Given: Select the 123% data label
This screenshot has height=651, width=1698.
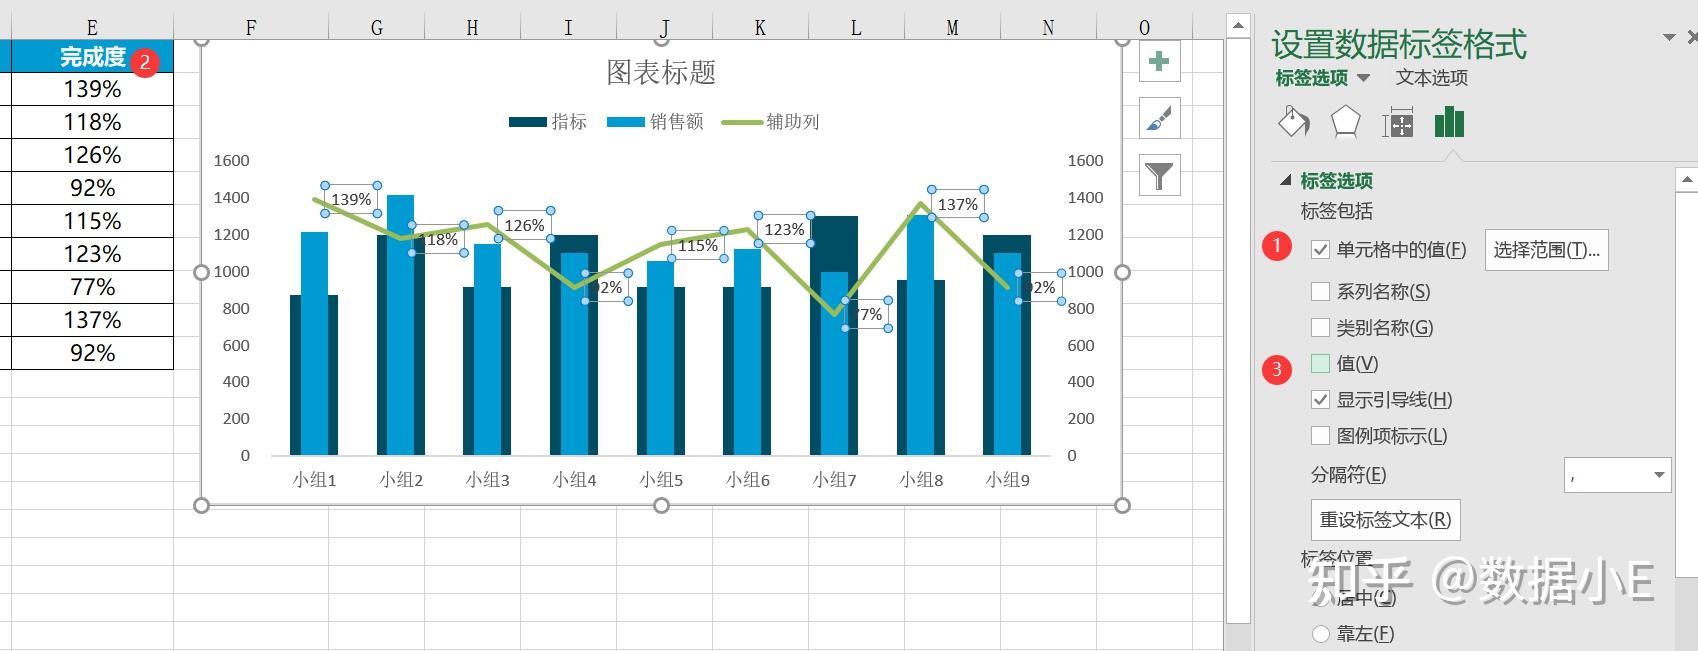Looking at the screenshot, I should click(x=784, y=230).
